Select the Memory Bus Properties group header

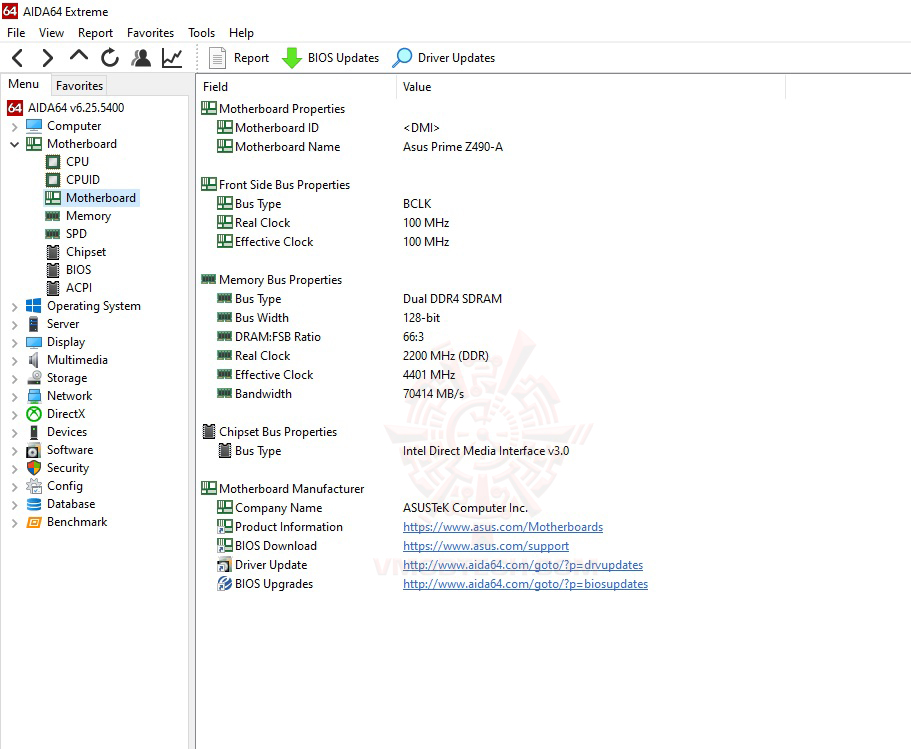click(271, 280)
